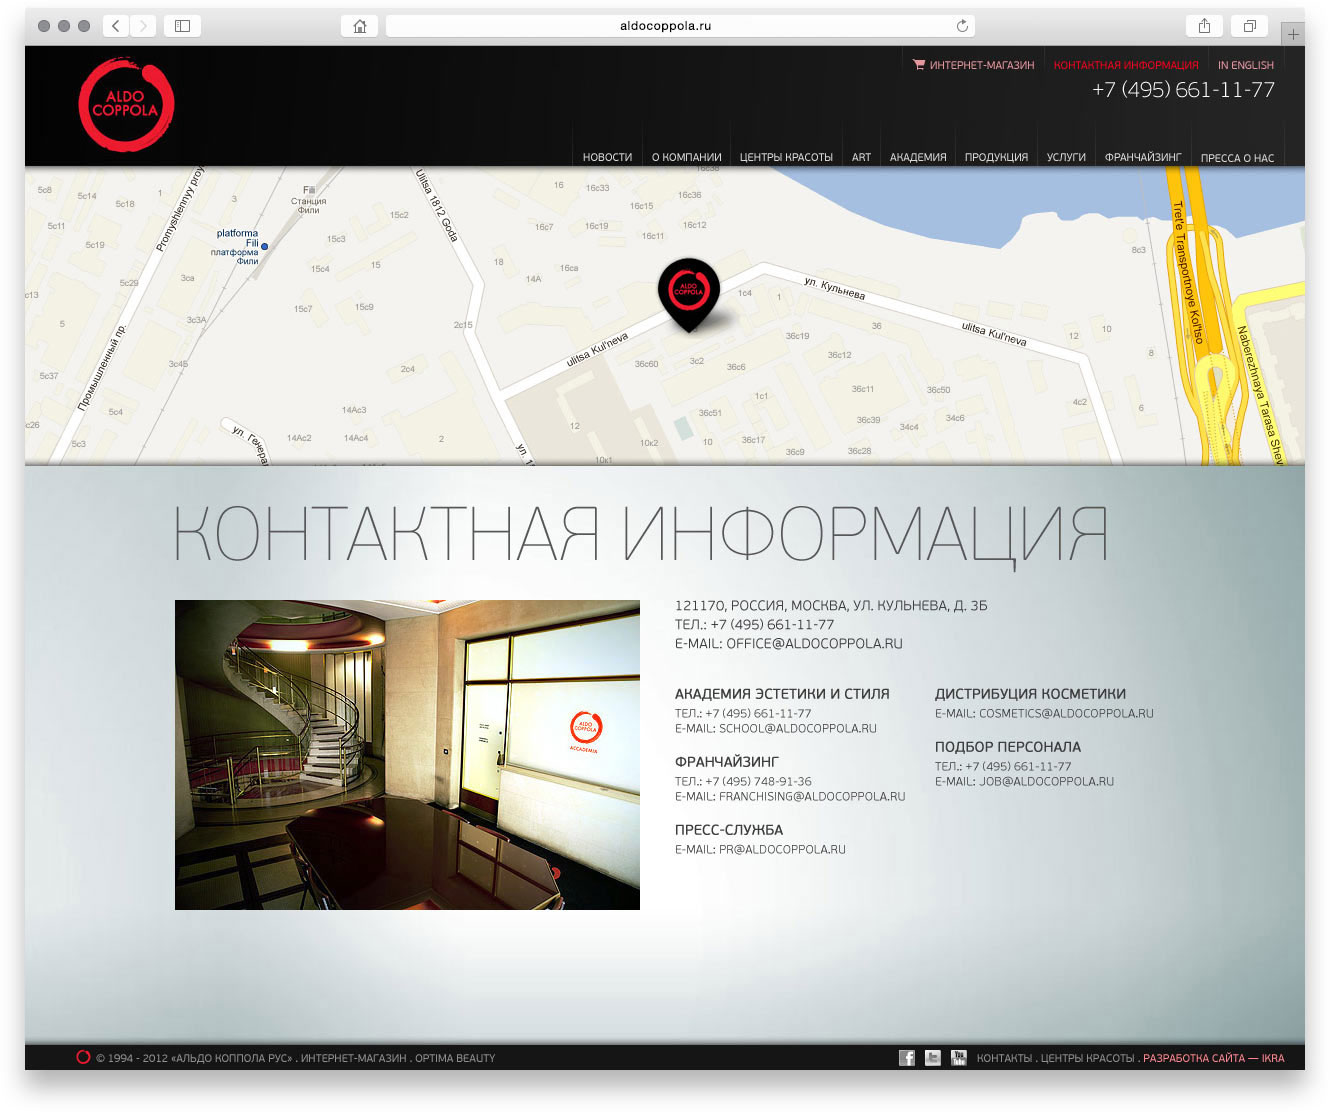Open the Safari home page button
The image size is (1330, 1115).
pyautogui.click(x=360, y=26)
